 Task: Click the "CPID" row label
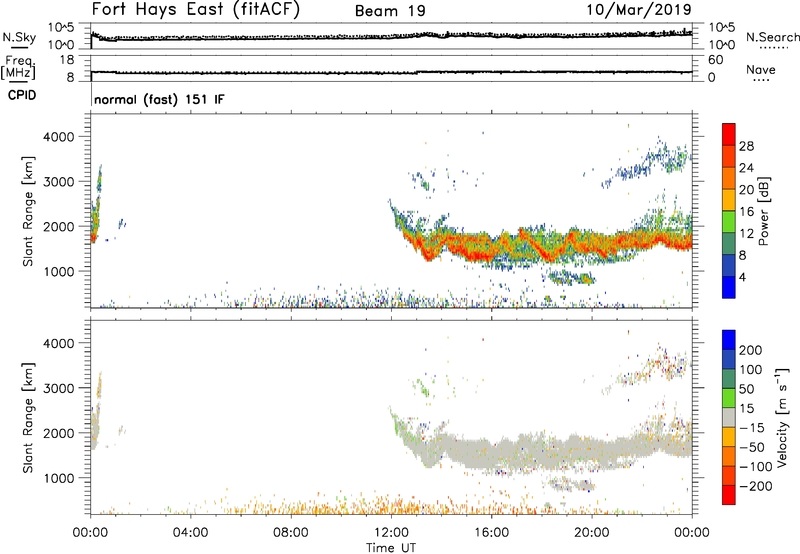[x=22, y=95]
